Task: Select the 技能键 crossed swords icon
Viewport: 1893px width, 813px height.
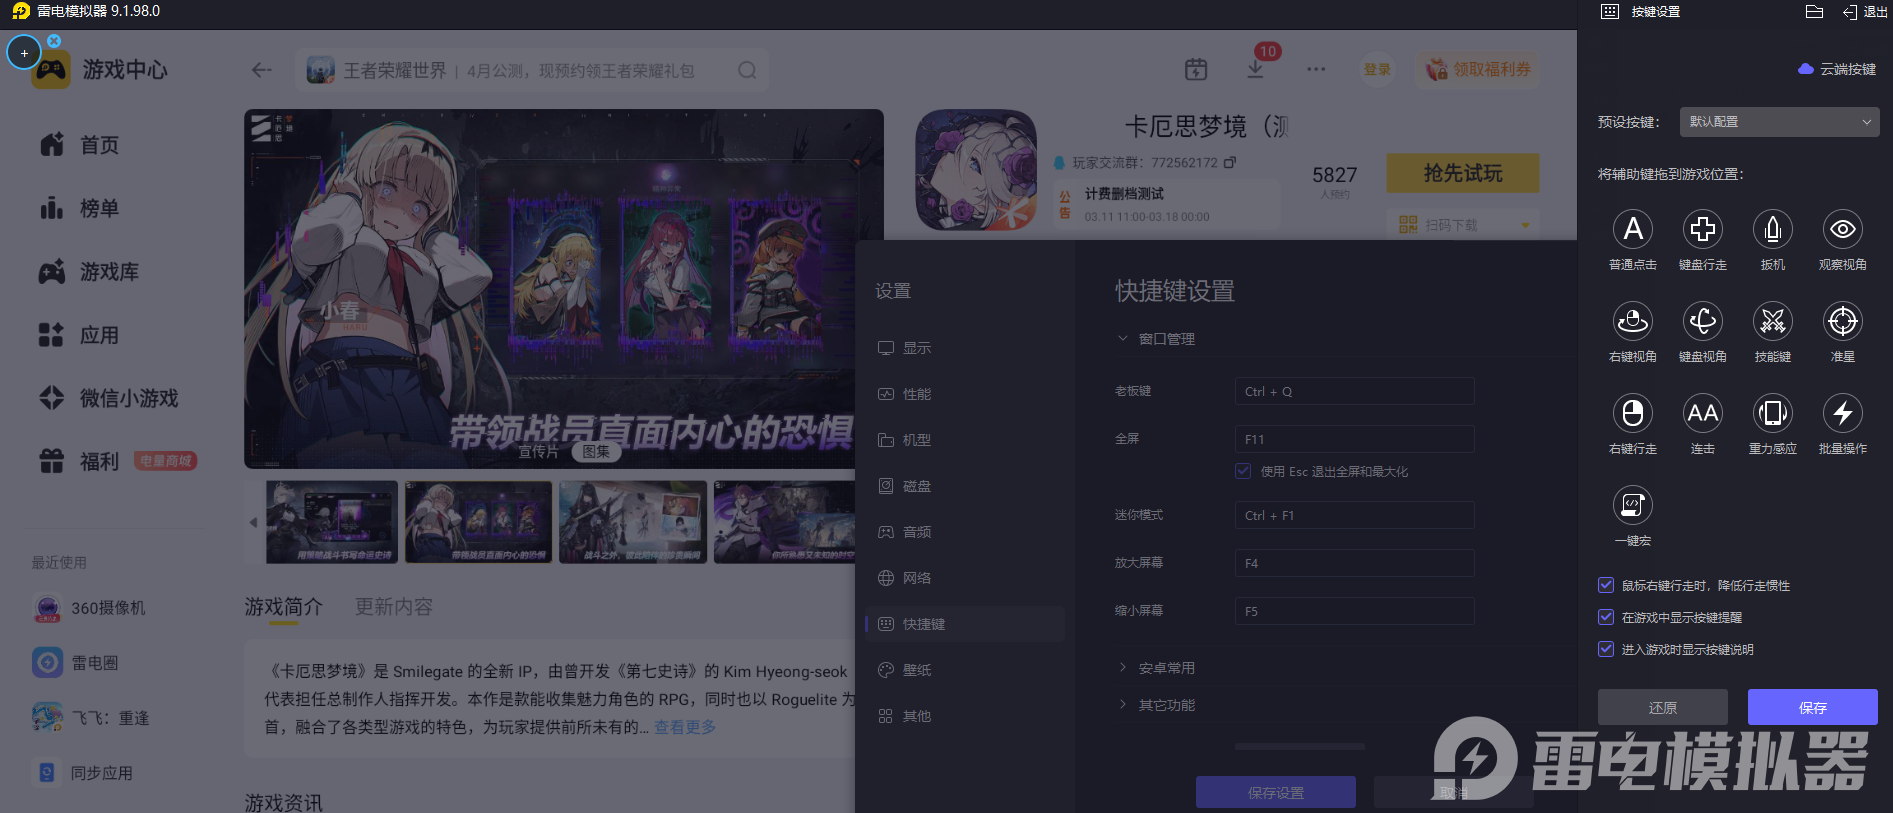Action: 1773,321
